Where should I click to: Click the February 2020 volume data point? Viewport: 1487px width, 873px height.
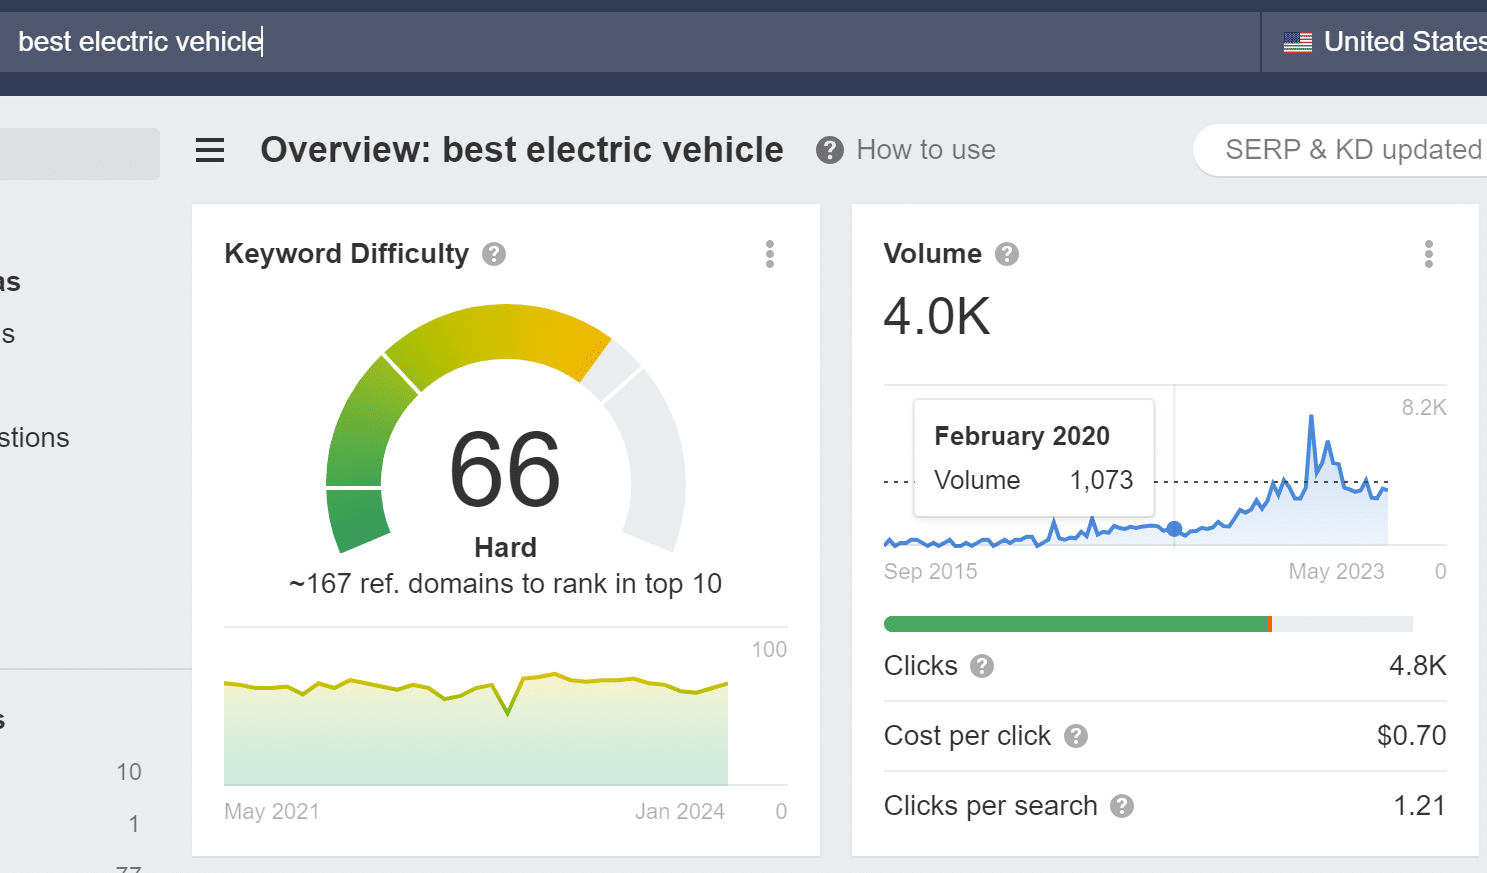(x=1174, y=529)
